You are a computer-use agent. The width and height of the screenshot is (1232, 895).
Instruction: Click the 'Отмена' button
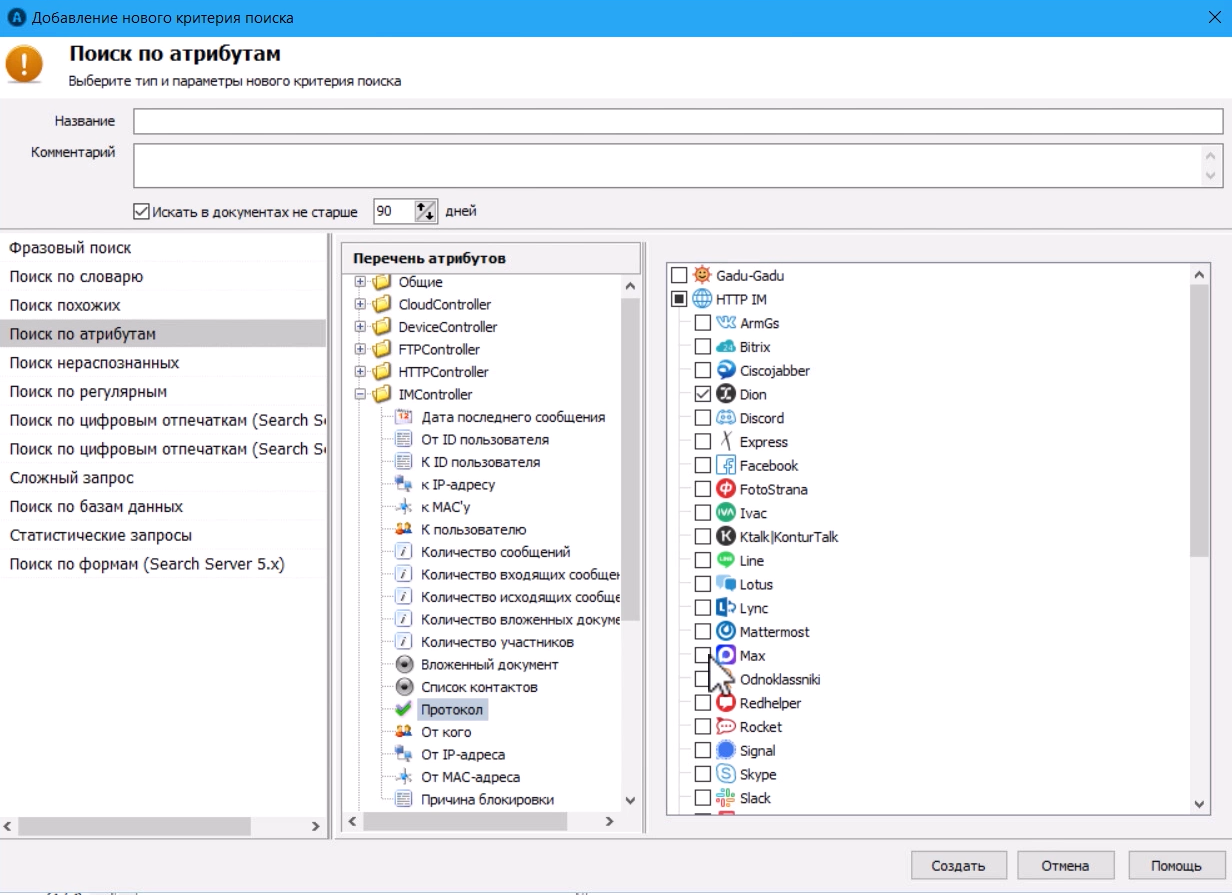pos(1066,865)
